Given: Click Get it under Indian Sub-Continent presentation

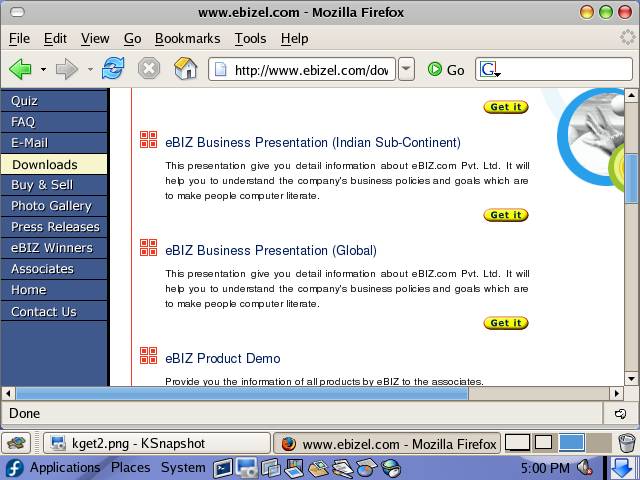Looking at the screenshot, I should 505,215.
